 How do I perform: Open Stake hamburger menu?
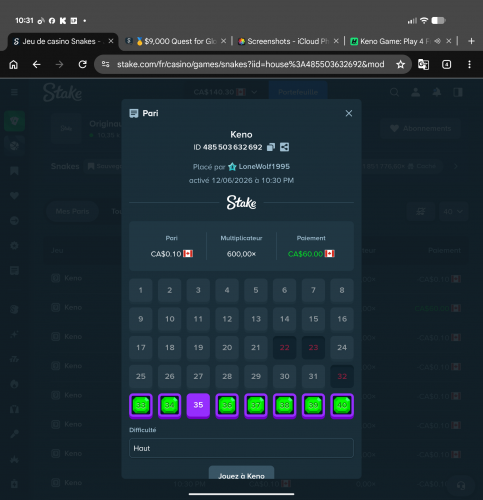(14, 92)
